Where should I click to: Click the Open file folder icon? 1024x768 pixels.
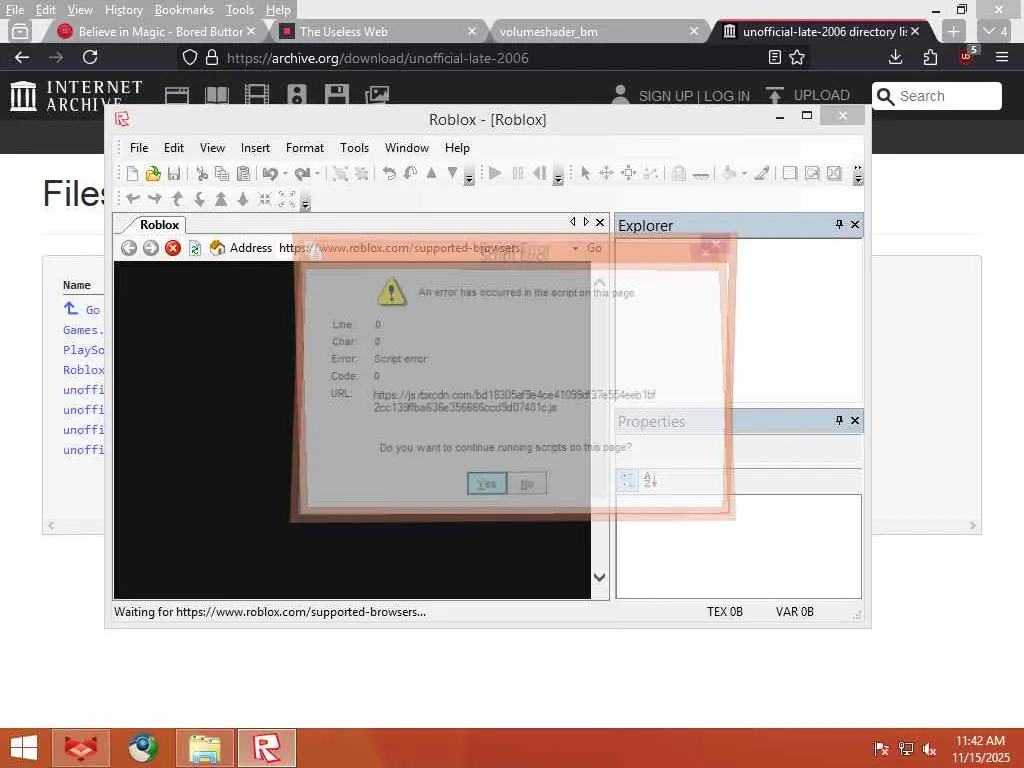pos(153,173)
